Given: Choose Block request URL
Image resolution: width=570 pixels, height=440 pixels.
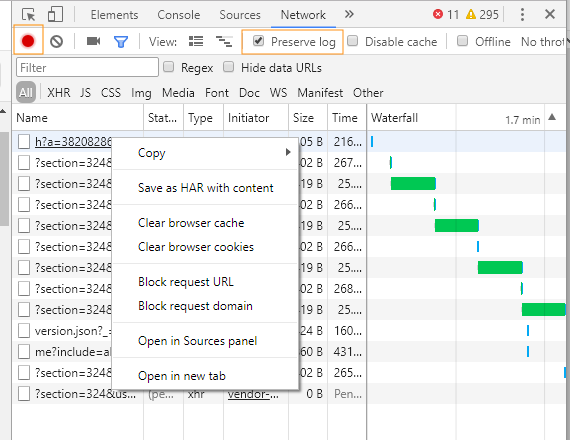Looking at the screenshot, I should (x=206, y=282).
